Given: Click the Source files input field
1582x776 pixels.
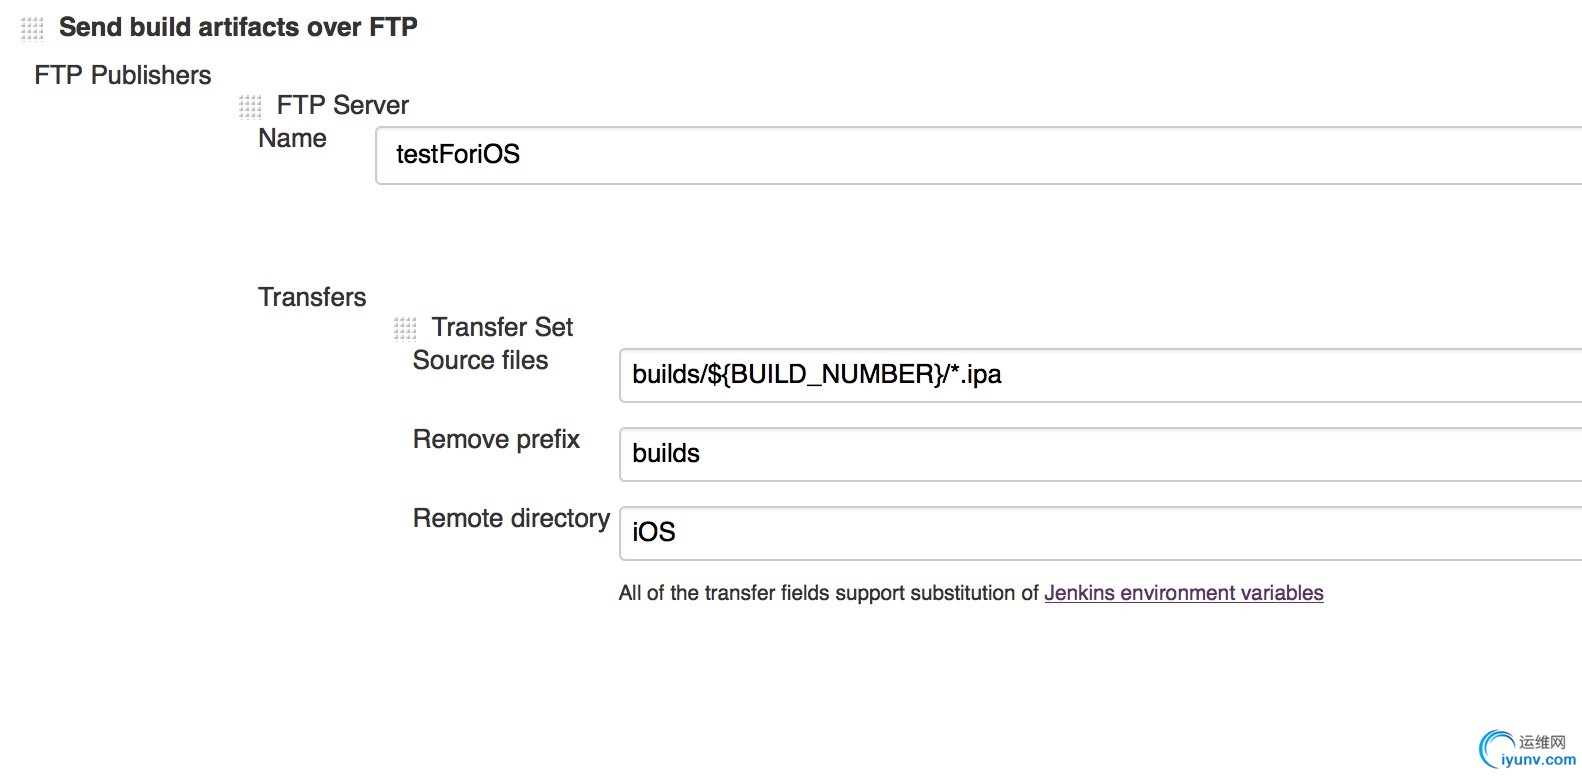Looking at the screenshot, I should click(1100, 375).
